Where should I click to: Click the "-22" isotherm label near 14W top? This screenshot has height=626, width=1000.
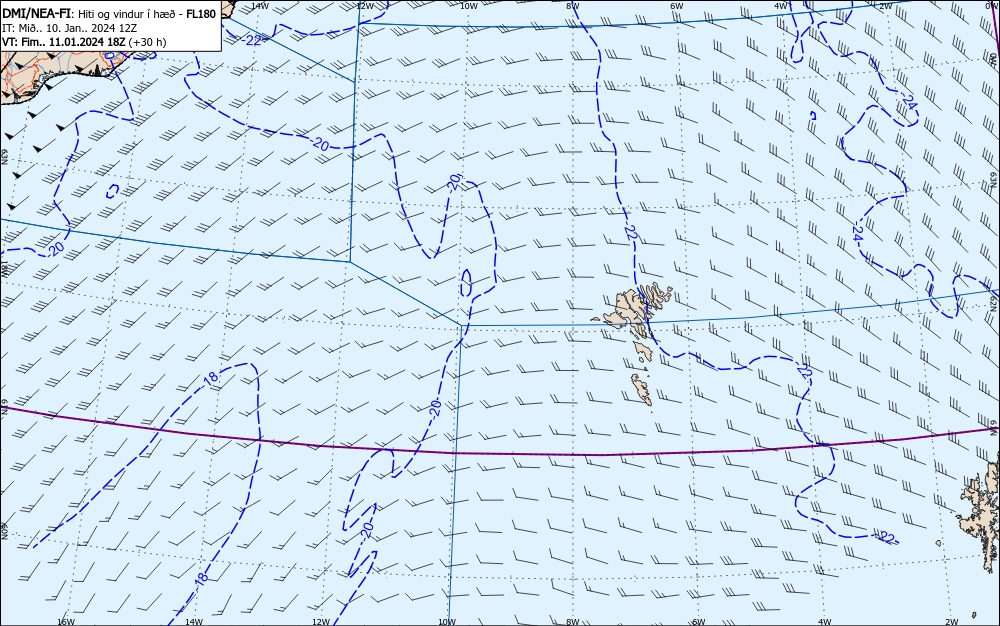253,40
